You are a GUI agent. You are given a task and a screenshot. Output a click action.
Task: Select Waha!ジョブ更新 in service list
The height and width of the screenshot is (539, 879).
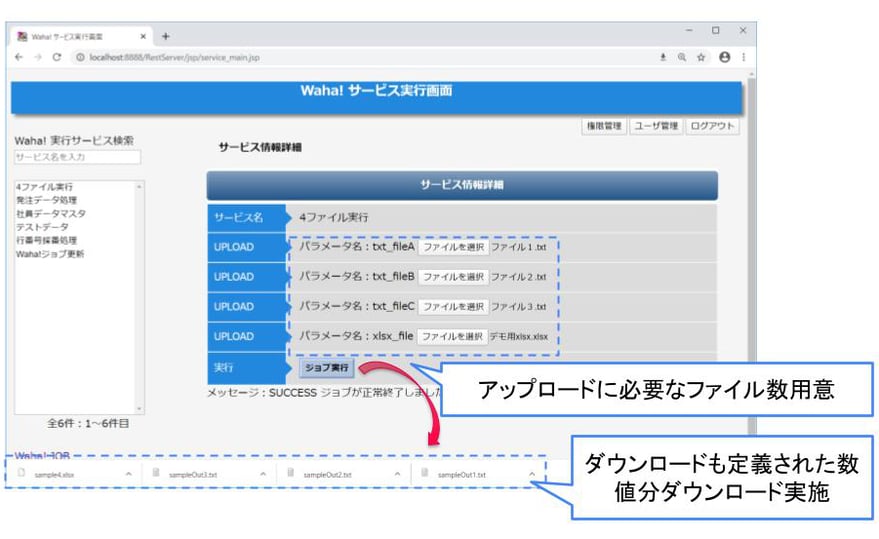(x=50, y=254)
